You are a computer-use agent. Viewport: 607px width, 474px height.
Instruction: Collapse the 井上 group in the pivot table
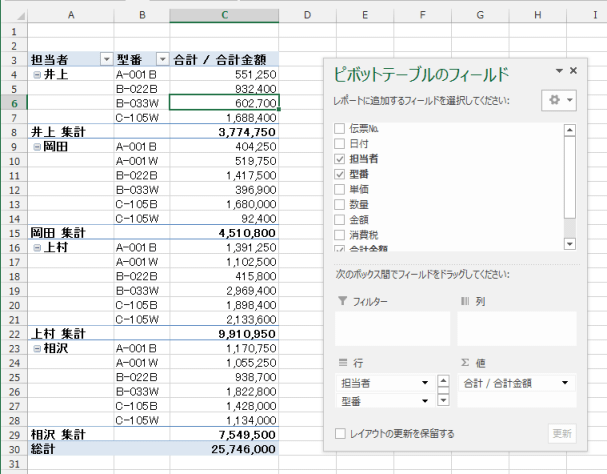tap(37, 74)
